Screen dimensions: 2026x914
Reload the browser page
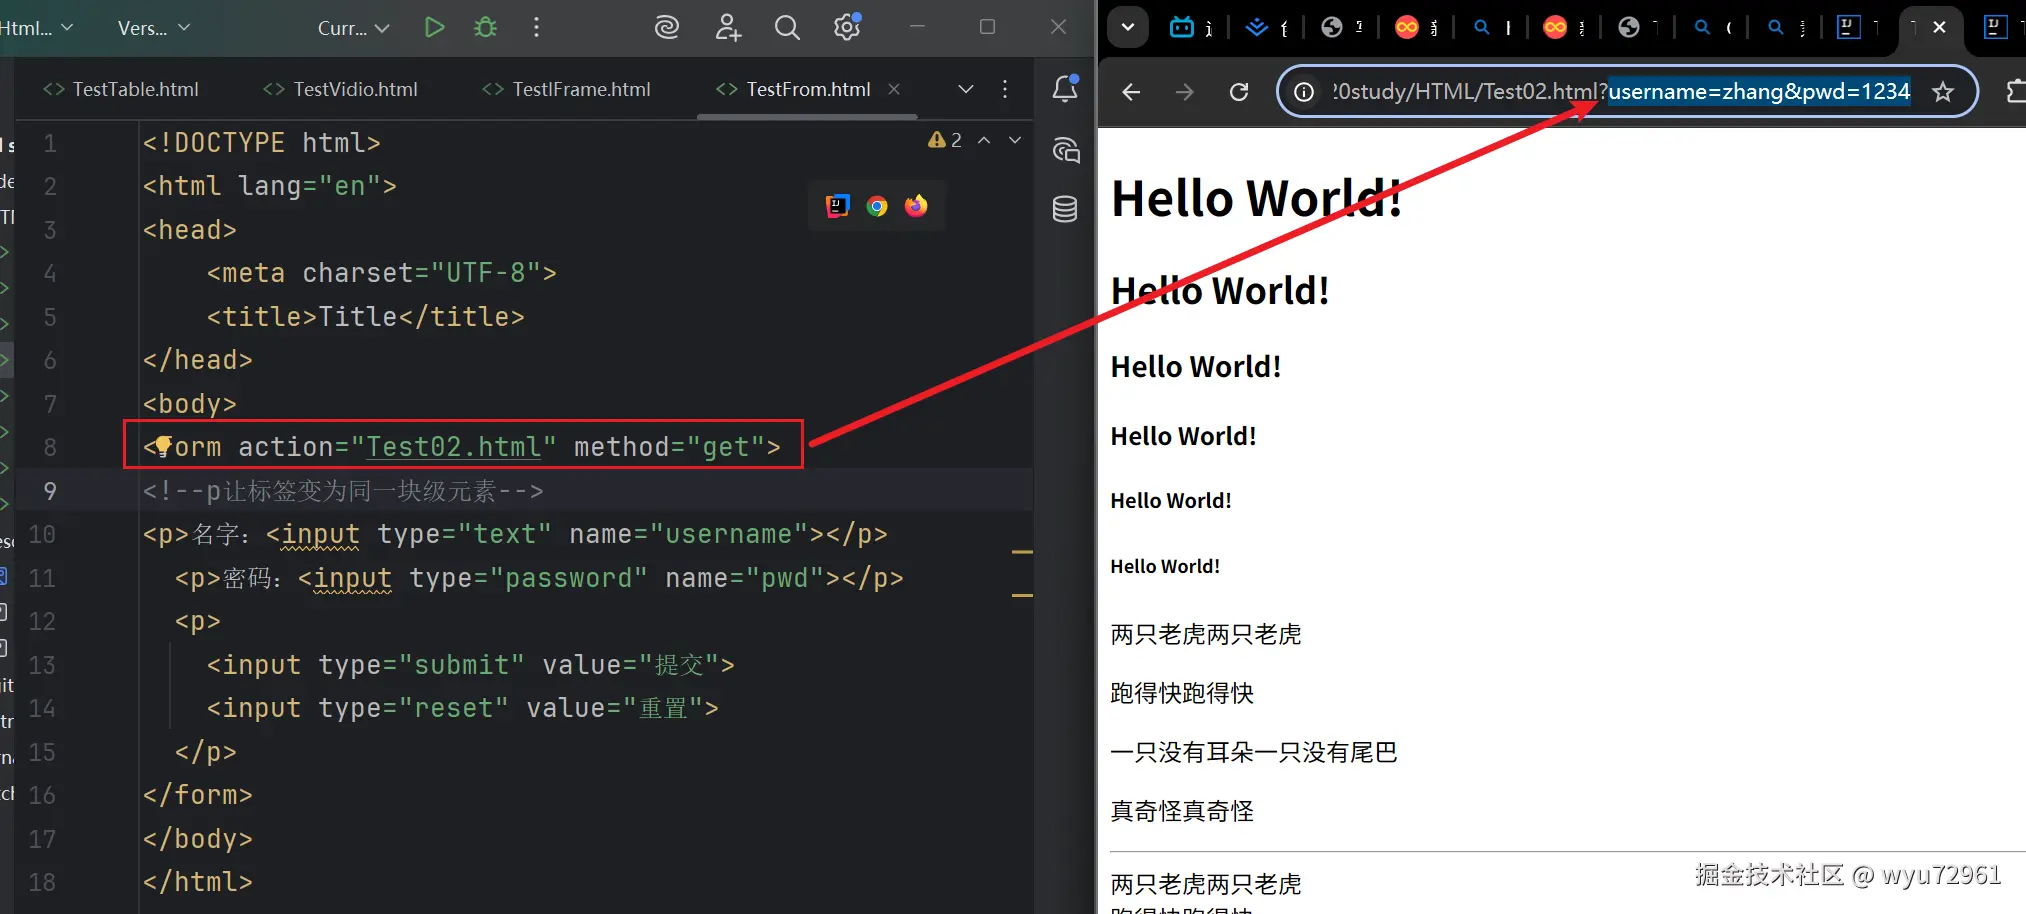tap(1239, 92)
